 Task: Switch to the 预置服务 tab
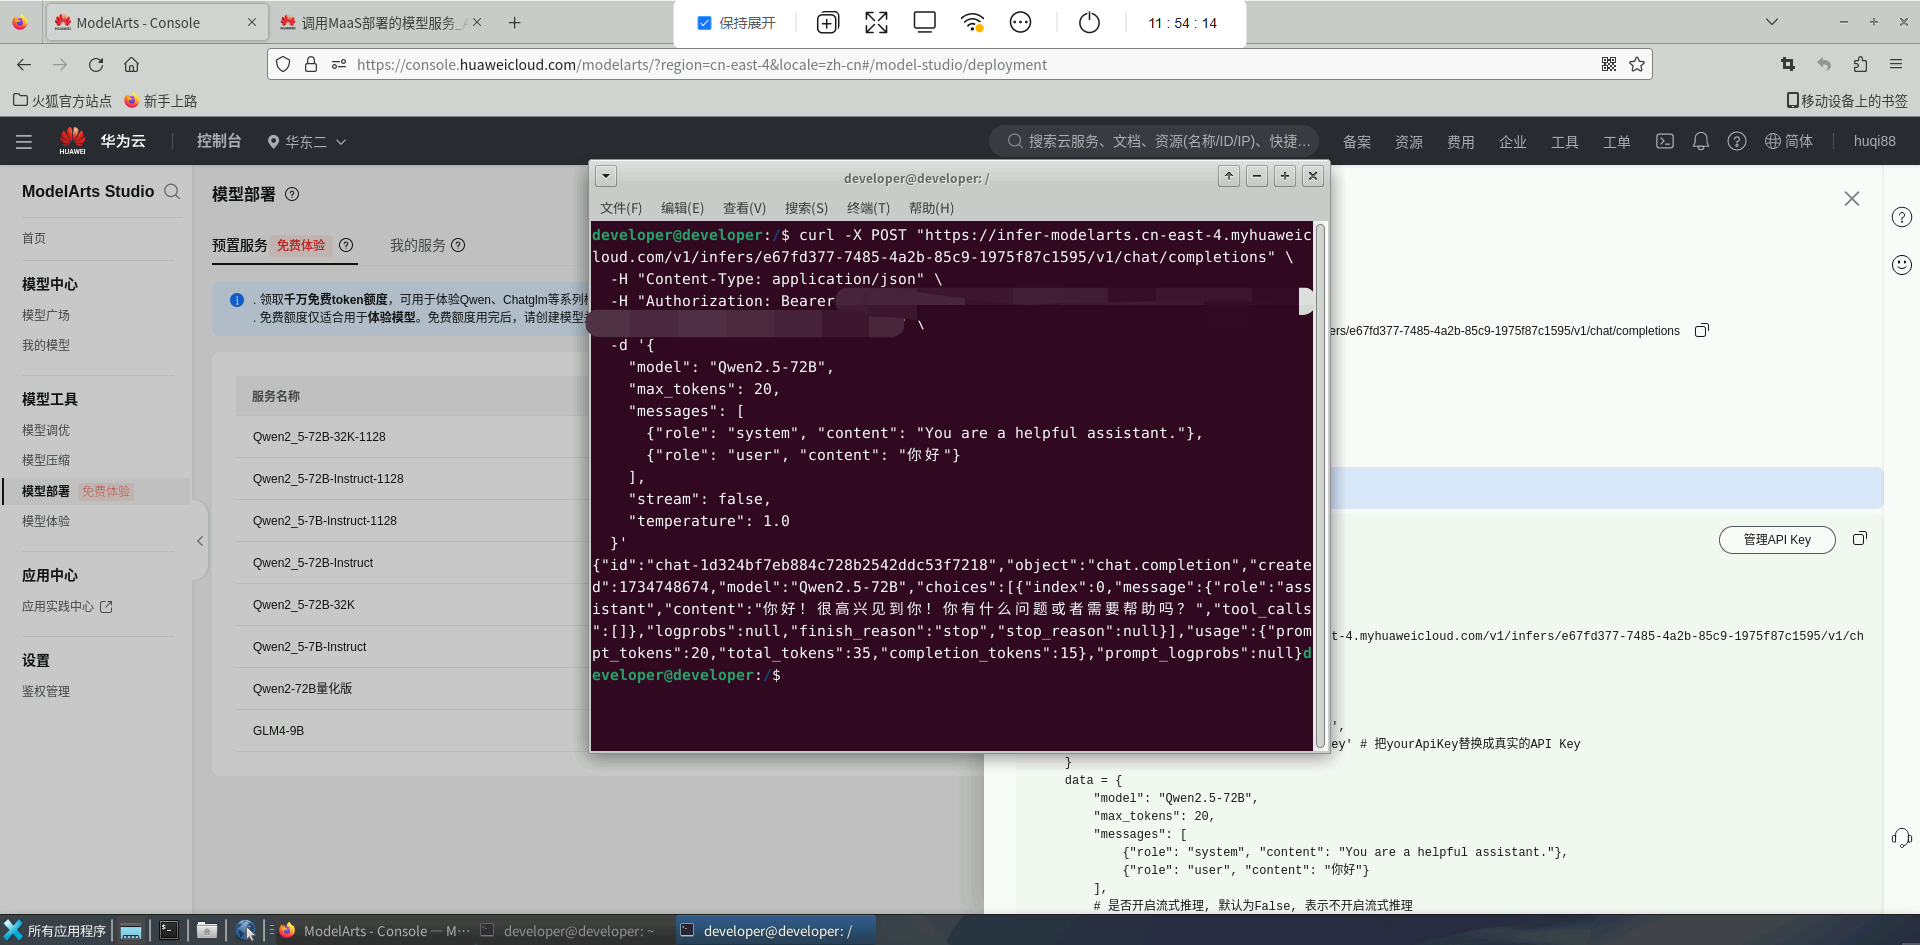240,245
